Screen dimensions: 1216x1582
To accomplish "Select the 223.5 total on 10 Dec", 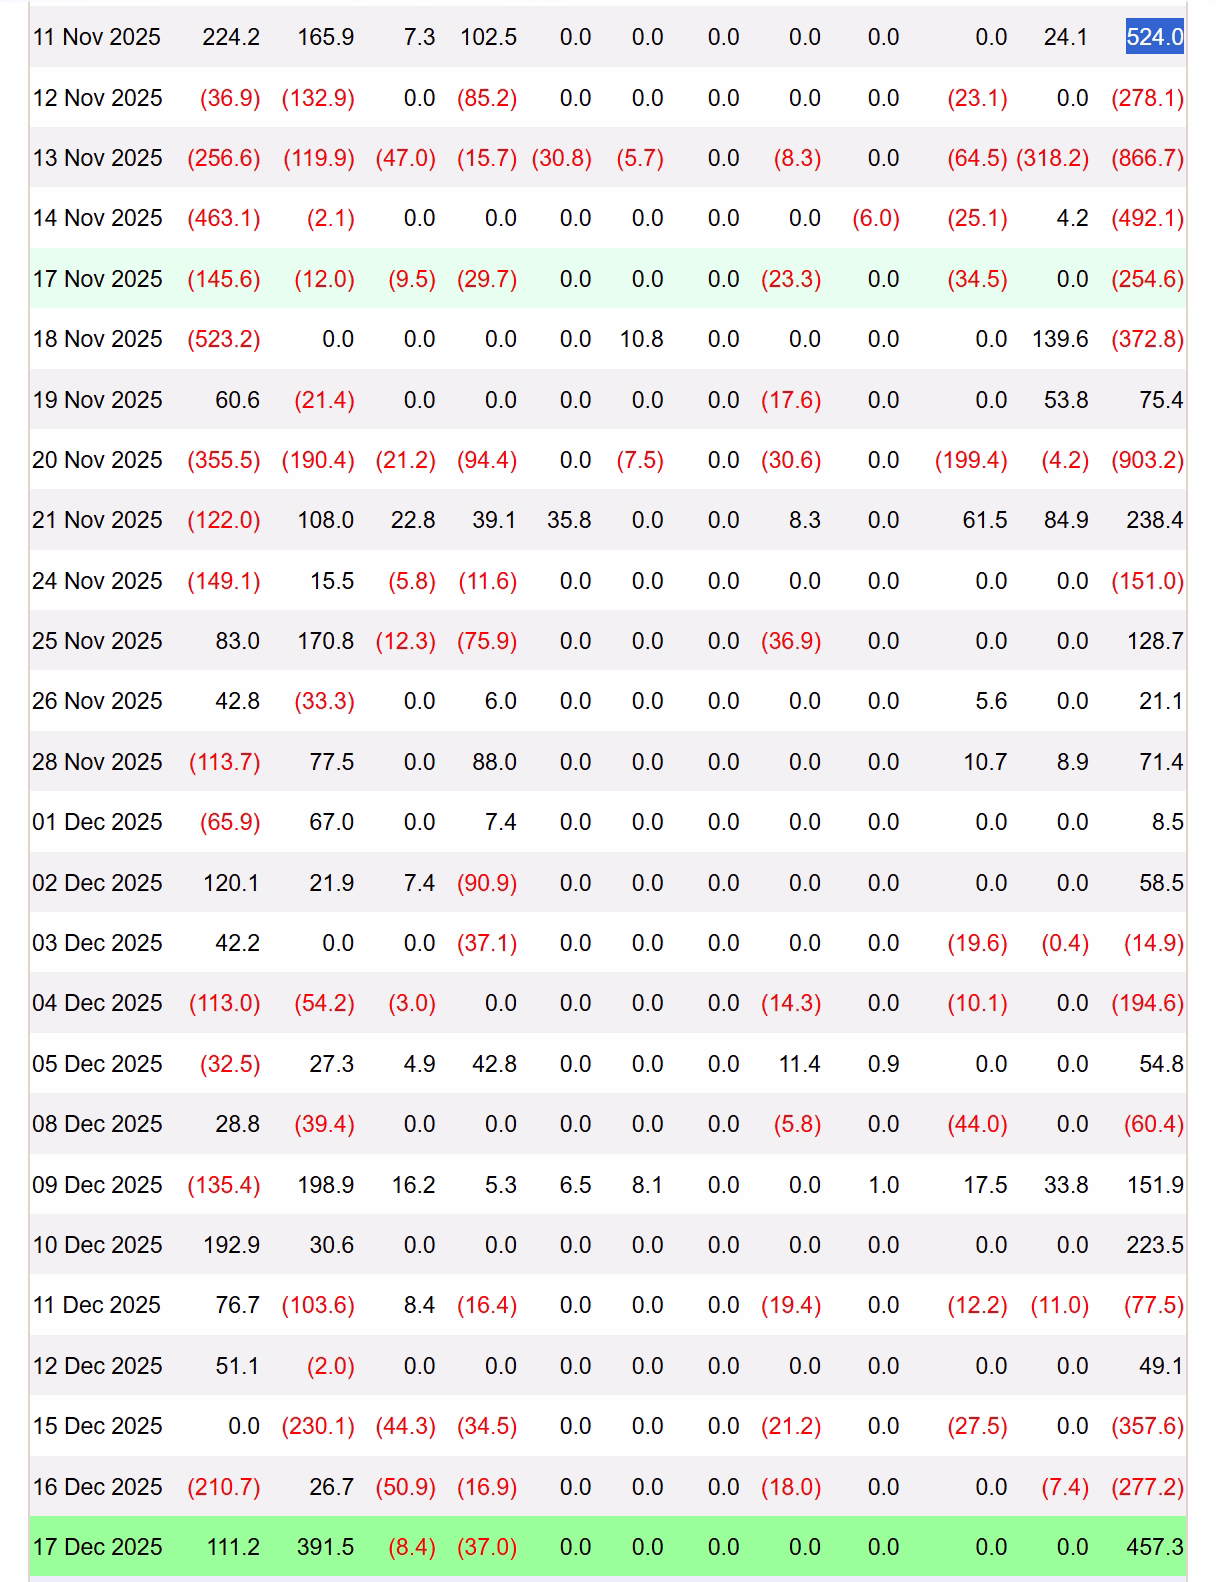I will pos(1154,1245).
